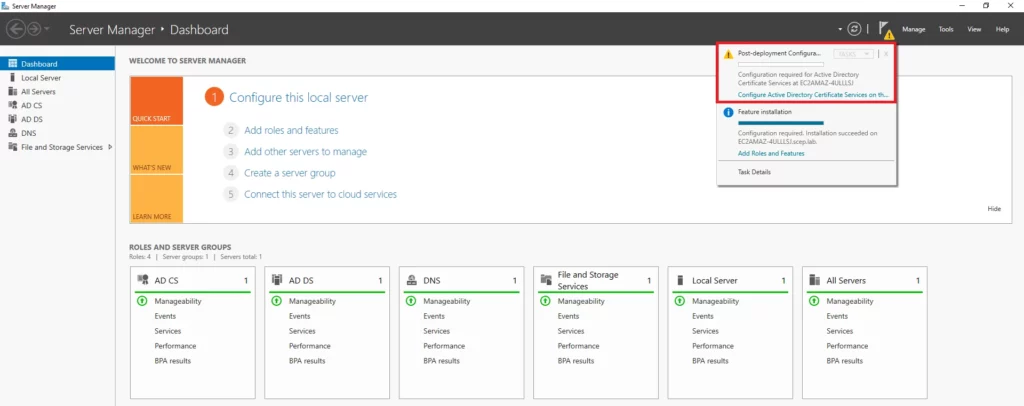Click Dashboard grid icon in sidebar
Screen dimensions: 1024x406
(12, 64)
